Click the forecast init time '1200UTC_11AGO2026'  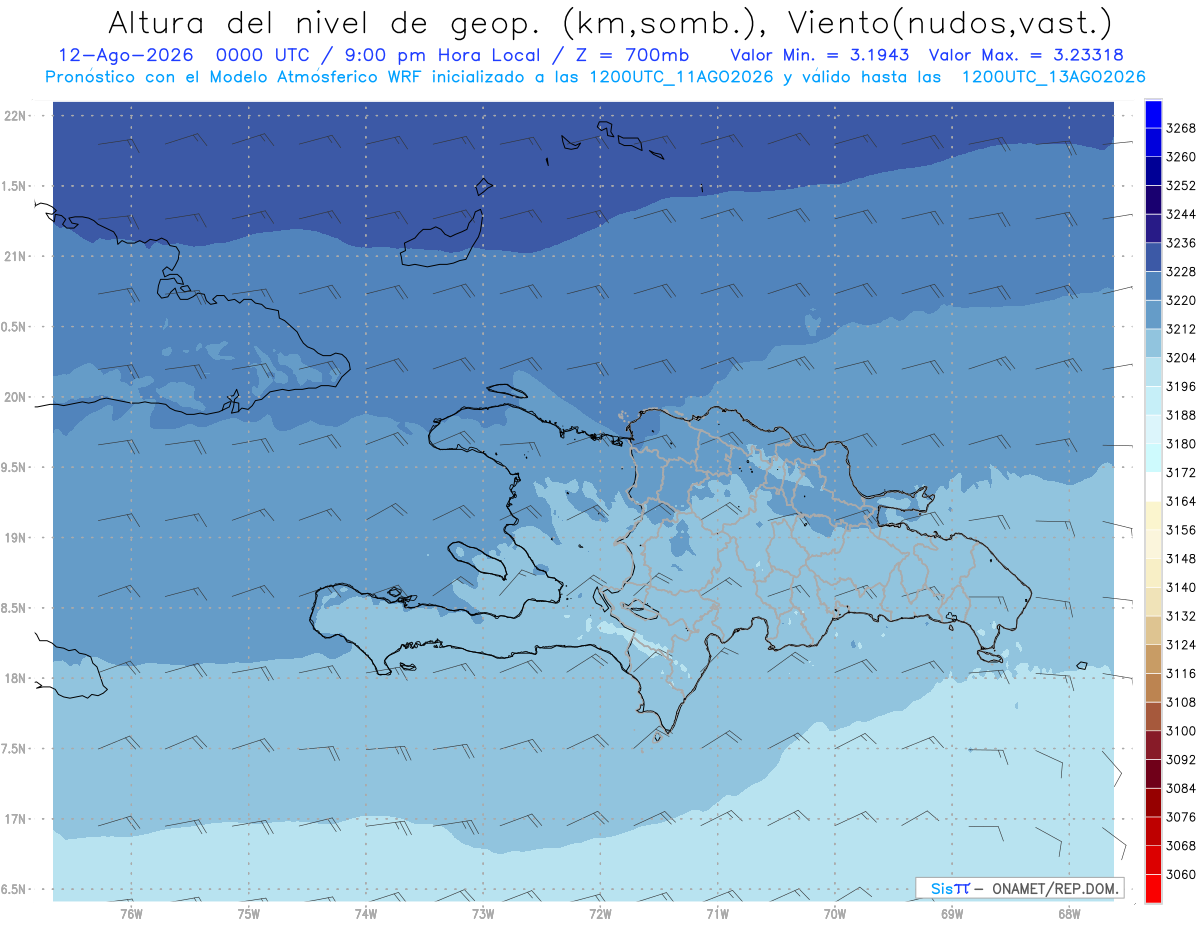[683, 77]
